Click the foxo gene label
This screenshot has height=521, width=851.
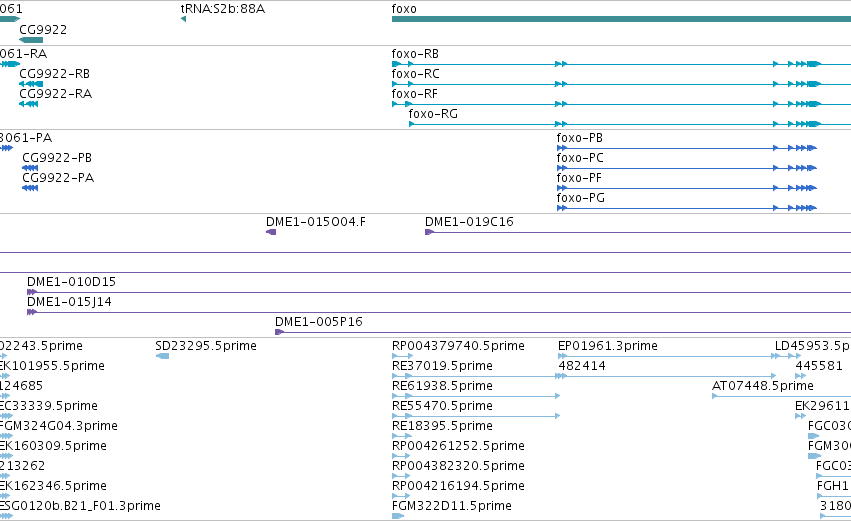click(x=404, y=9)
